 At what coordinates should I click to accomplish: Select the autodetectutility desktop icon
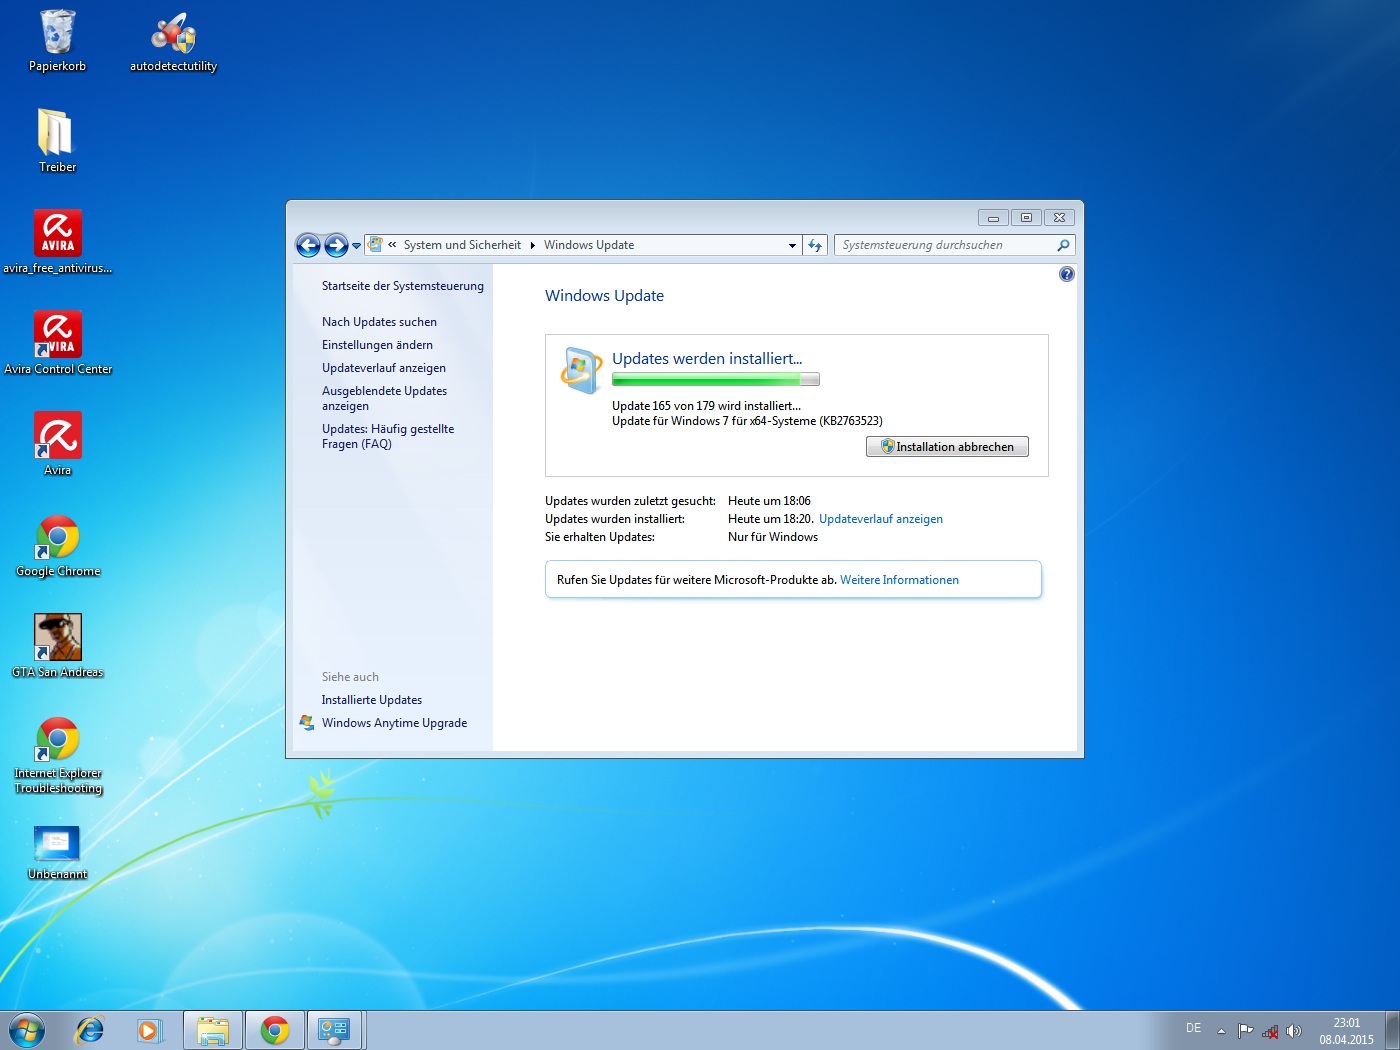coord(173,41)
